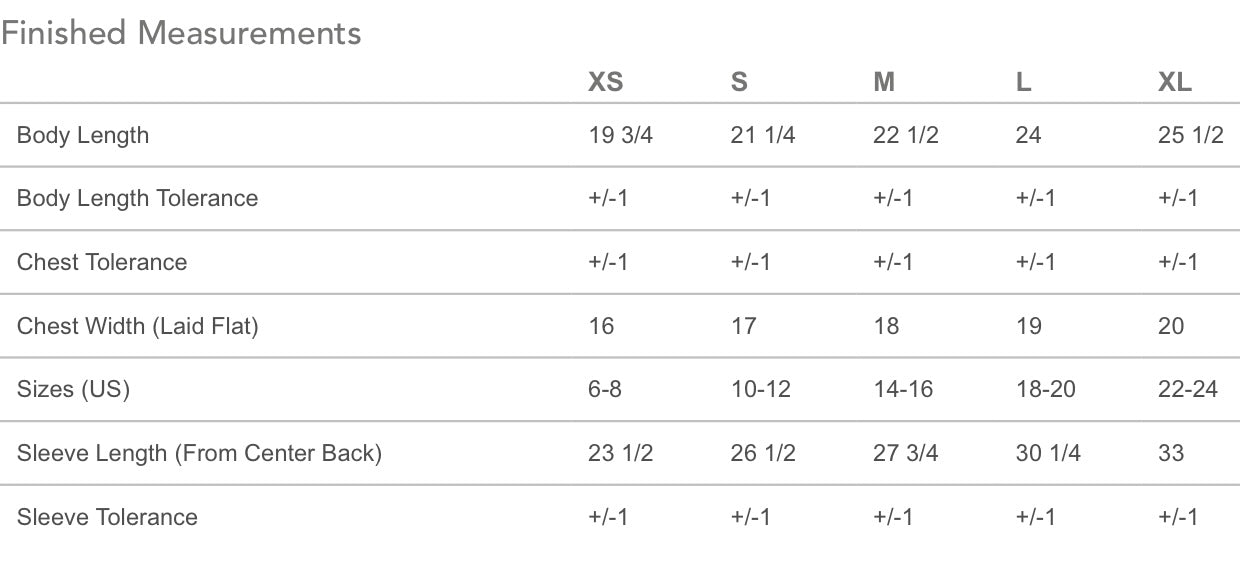Select XS body length value 19 3/4
1240x576 pixels.
coord(621,135)
